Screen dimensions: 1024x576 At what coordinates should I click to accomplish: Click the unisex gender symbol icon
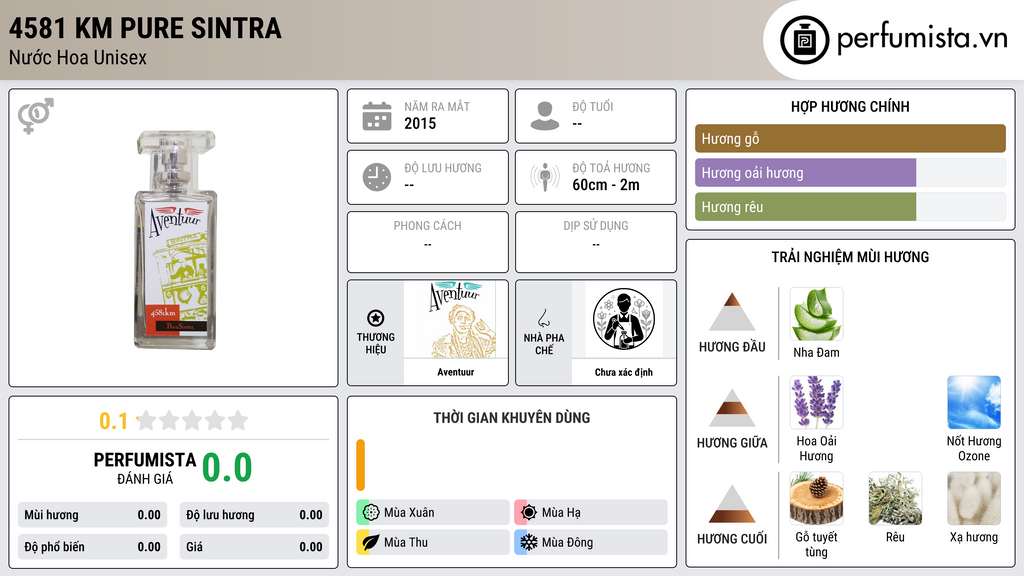click(35, 116)
